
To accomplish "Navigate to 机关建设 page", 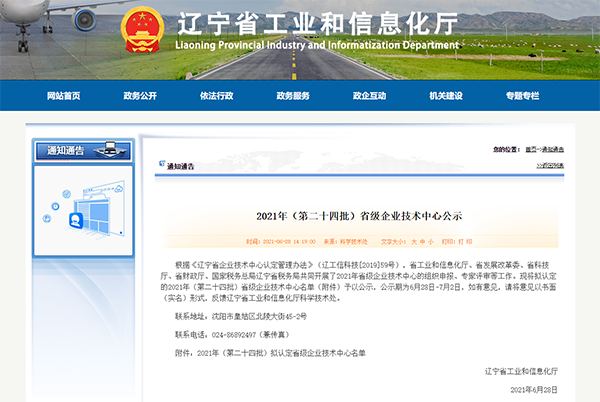I will [446, 96].
